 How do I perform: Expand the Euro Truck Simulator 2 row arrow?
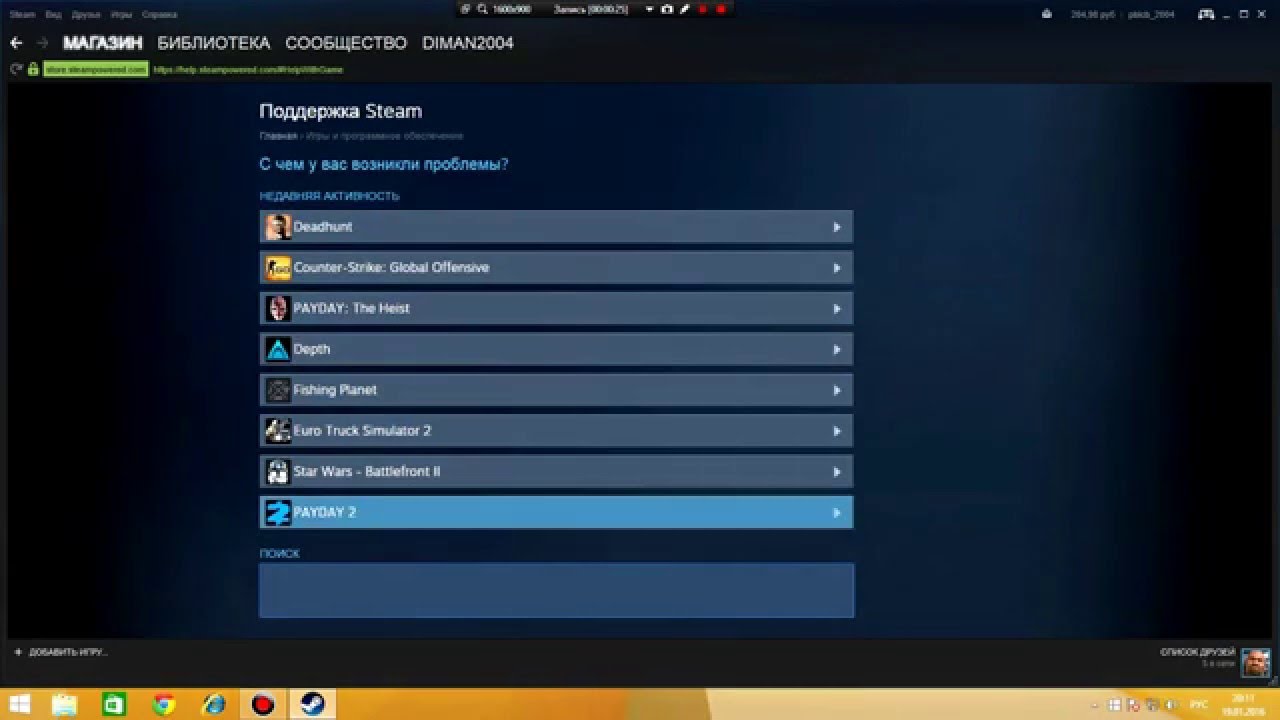point(837,431)
